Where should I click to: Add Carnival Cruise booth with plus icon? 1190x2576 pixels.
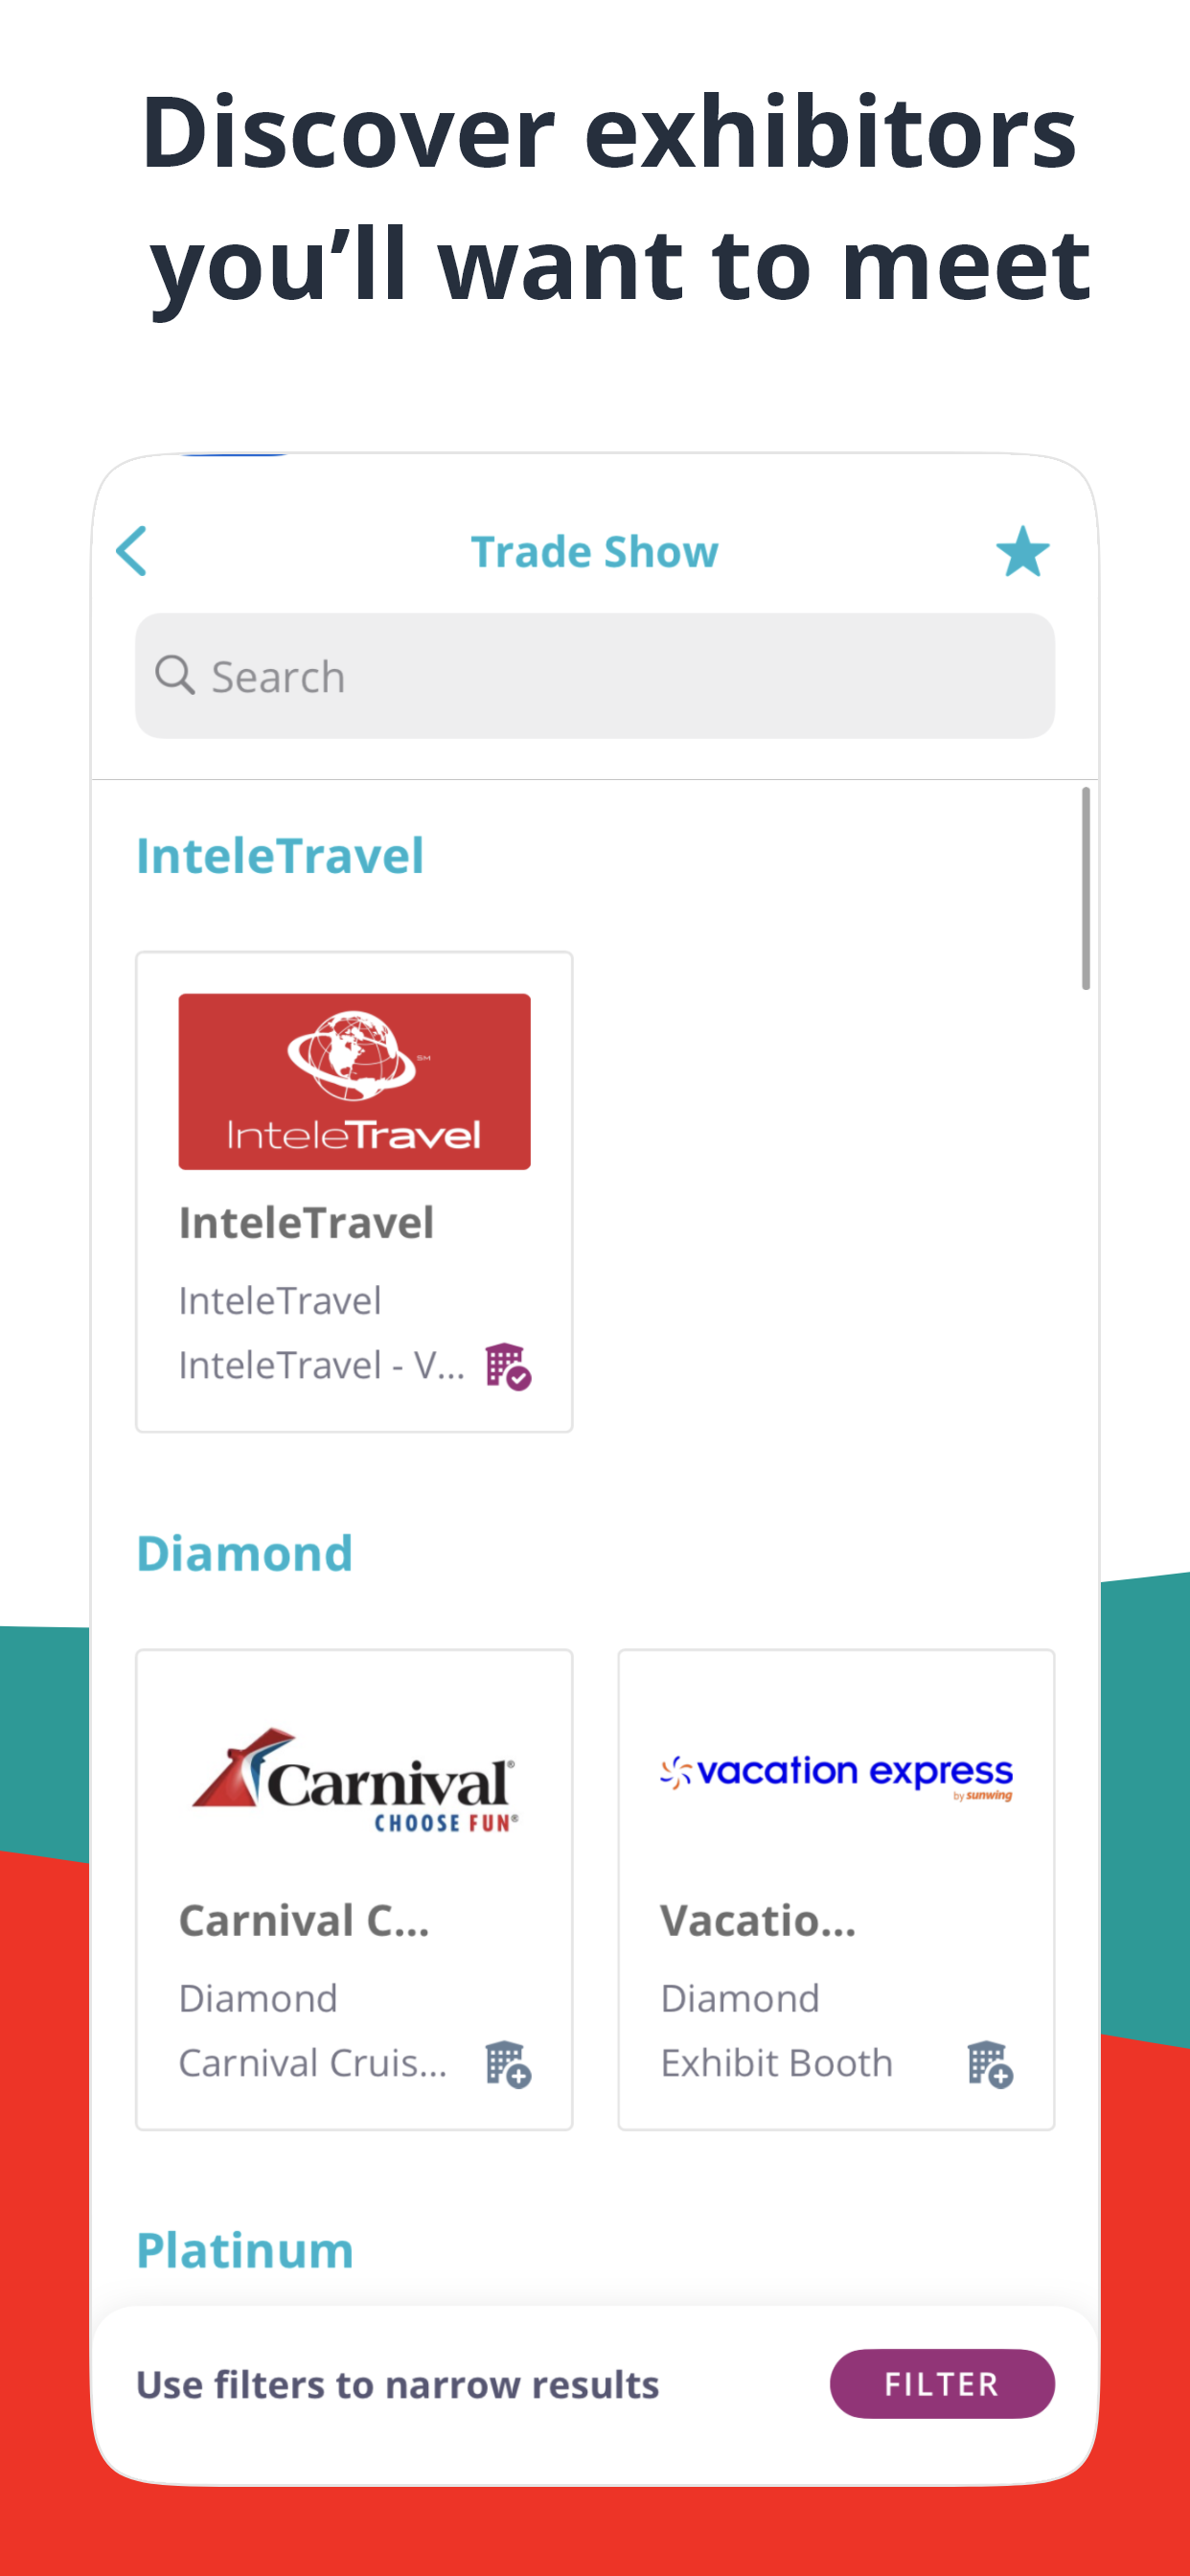[508, 2064]
